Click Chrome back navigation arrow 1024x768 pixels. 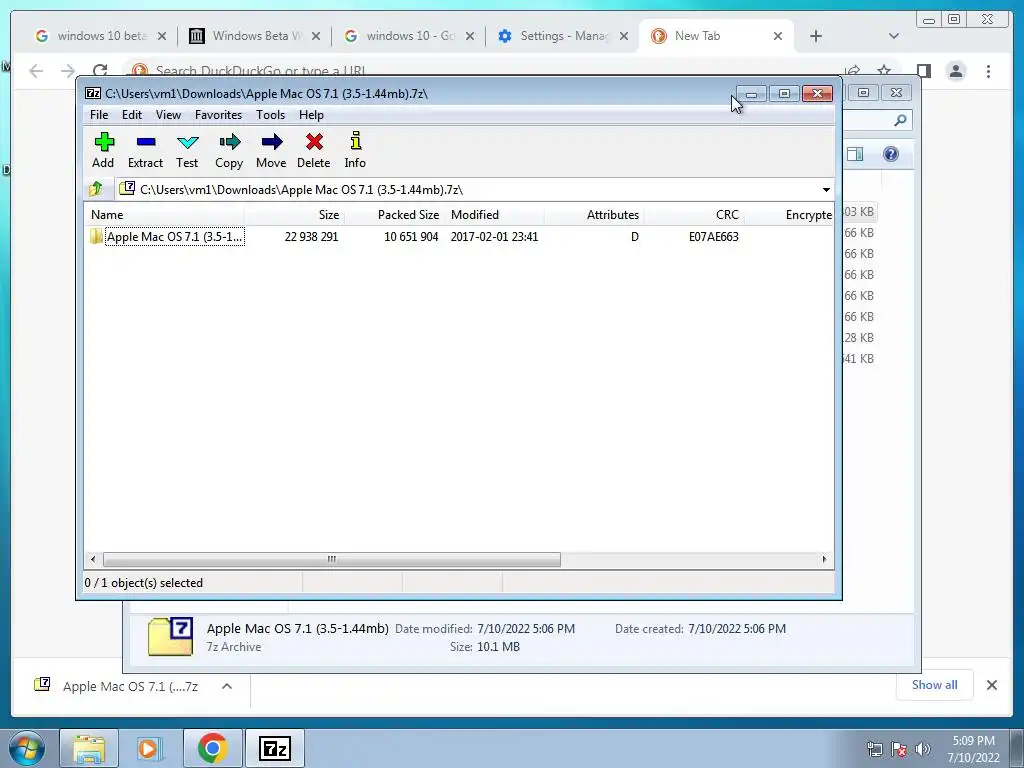tap(36, 71)
